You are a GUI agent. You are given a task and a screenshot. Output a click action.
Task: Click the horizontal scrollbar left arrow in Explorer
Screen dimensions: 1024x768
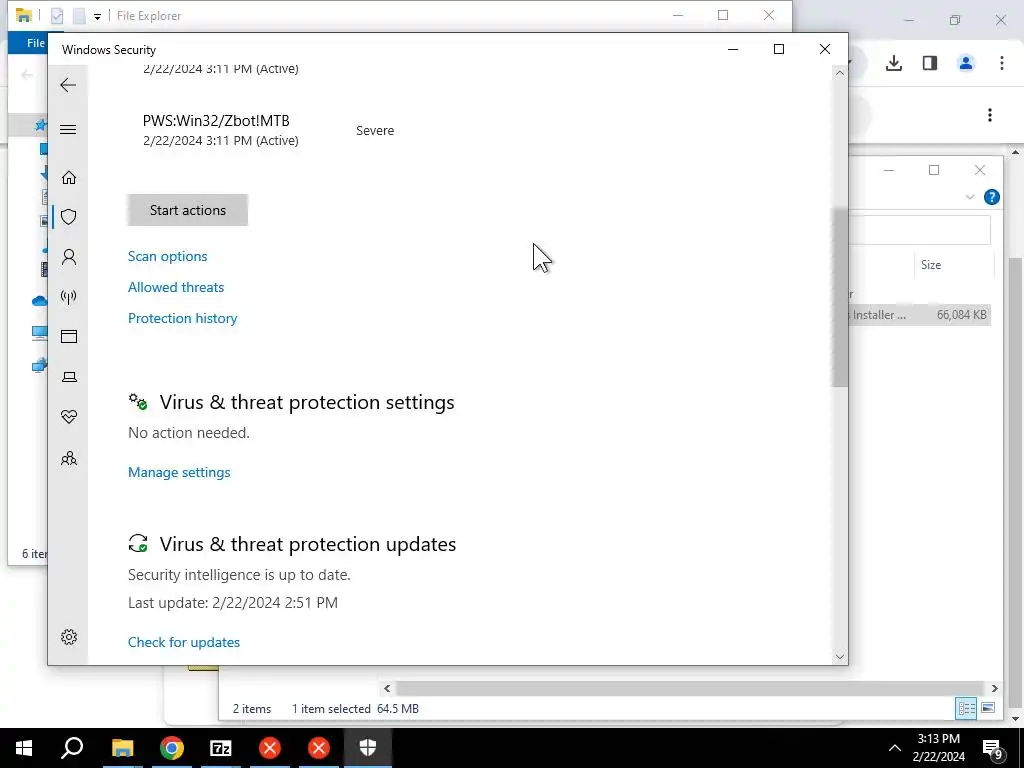coord(387,688)
